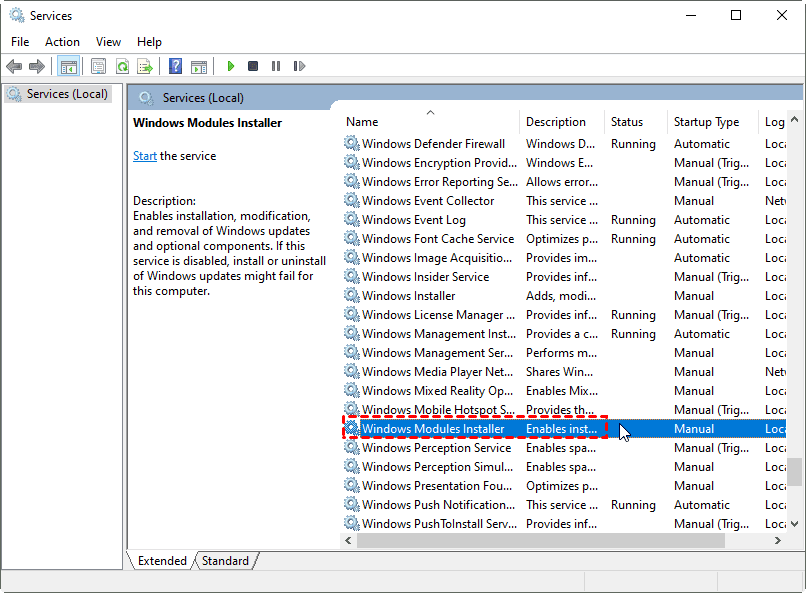Select Windows Image Acquisition service row
Viewport: 806px width, 593px height.
pos(564,257)
